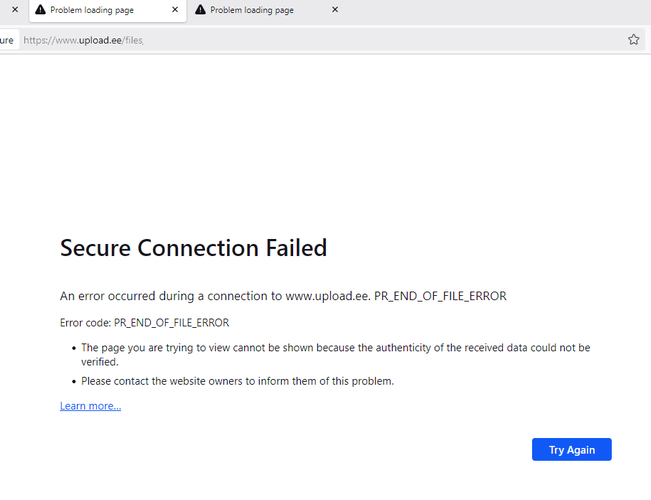Click the warning icon on the active tab

[x=40, y=10]
